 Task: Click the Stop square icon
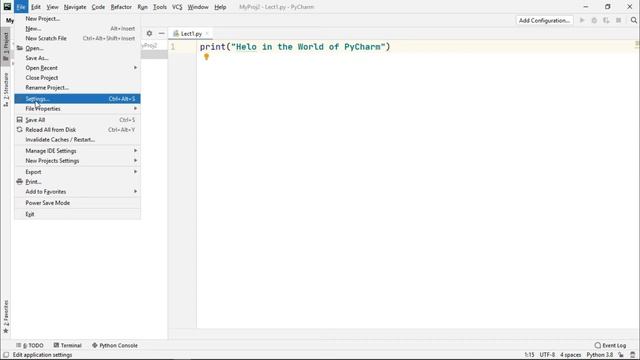619,20
